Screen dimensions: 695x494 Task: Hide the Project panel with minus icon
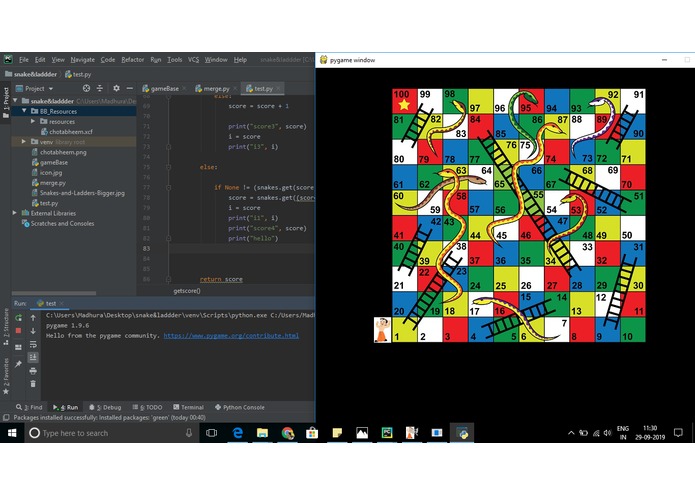tap(129, 88)
